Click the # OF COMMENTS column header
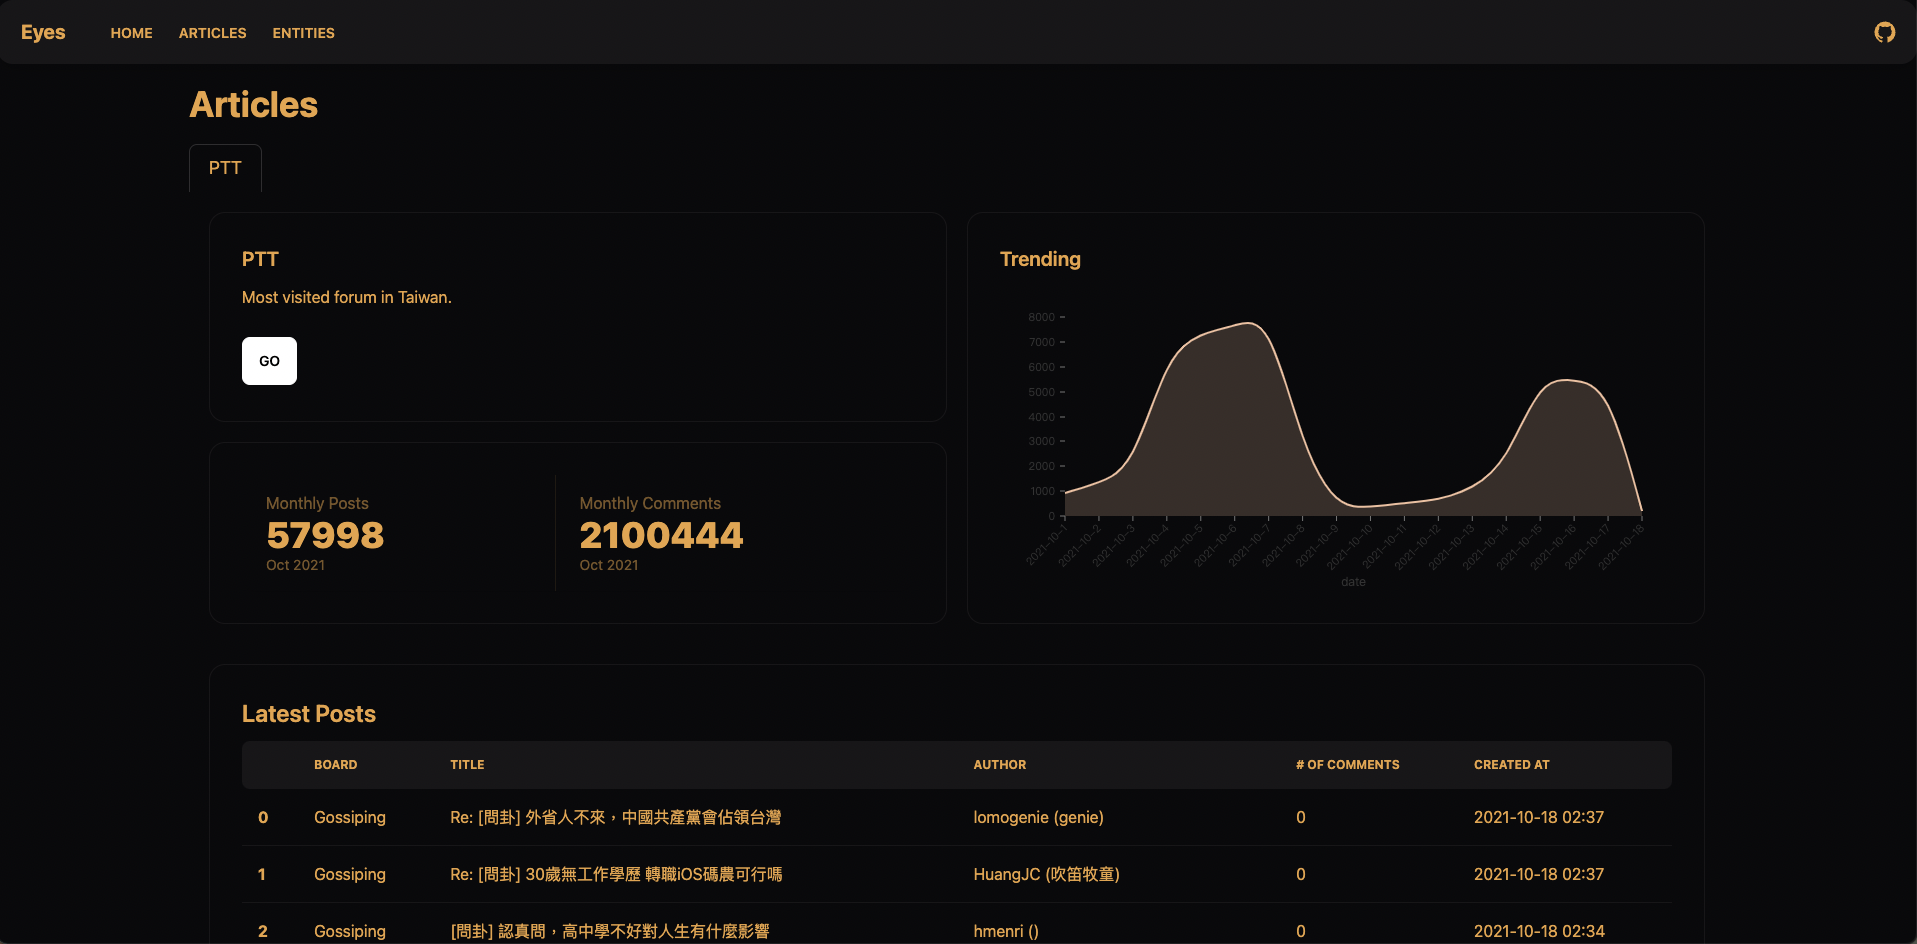This screenshot has width=1917, height=944. pyautogui.click(x=1347, y=765)
